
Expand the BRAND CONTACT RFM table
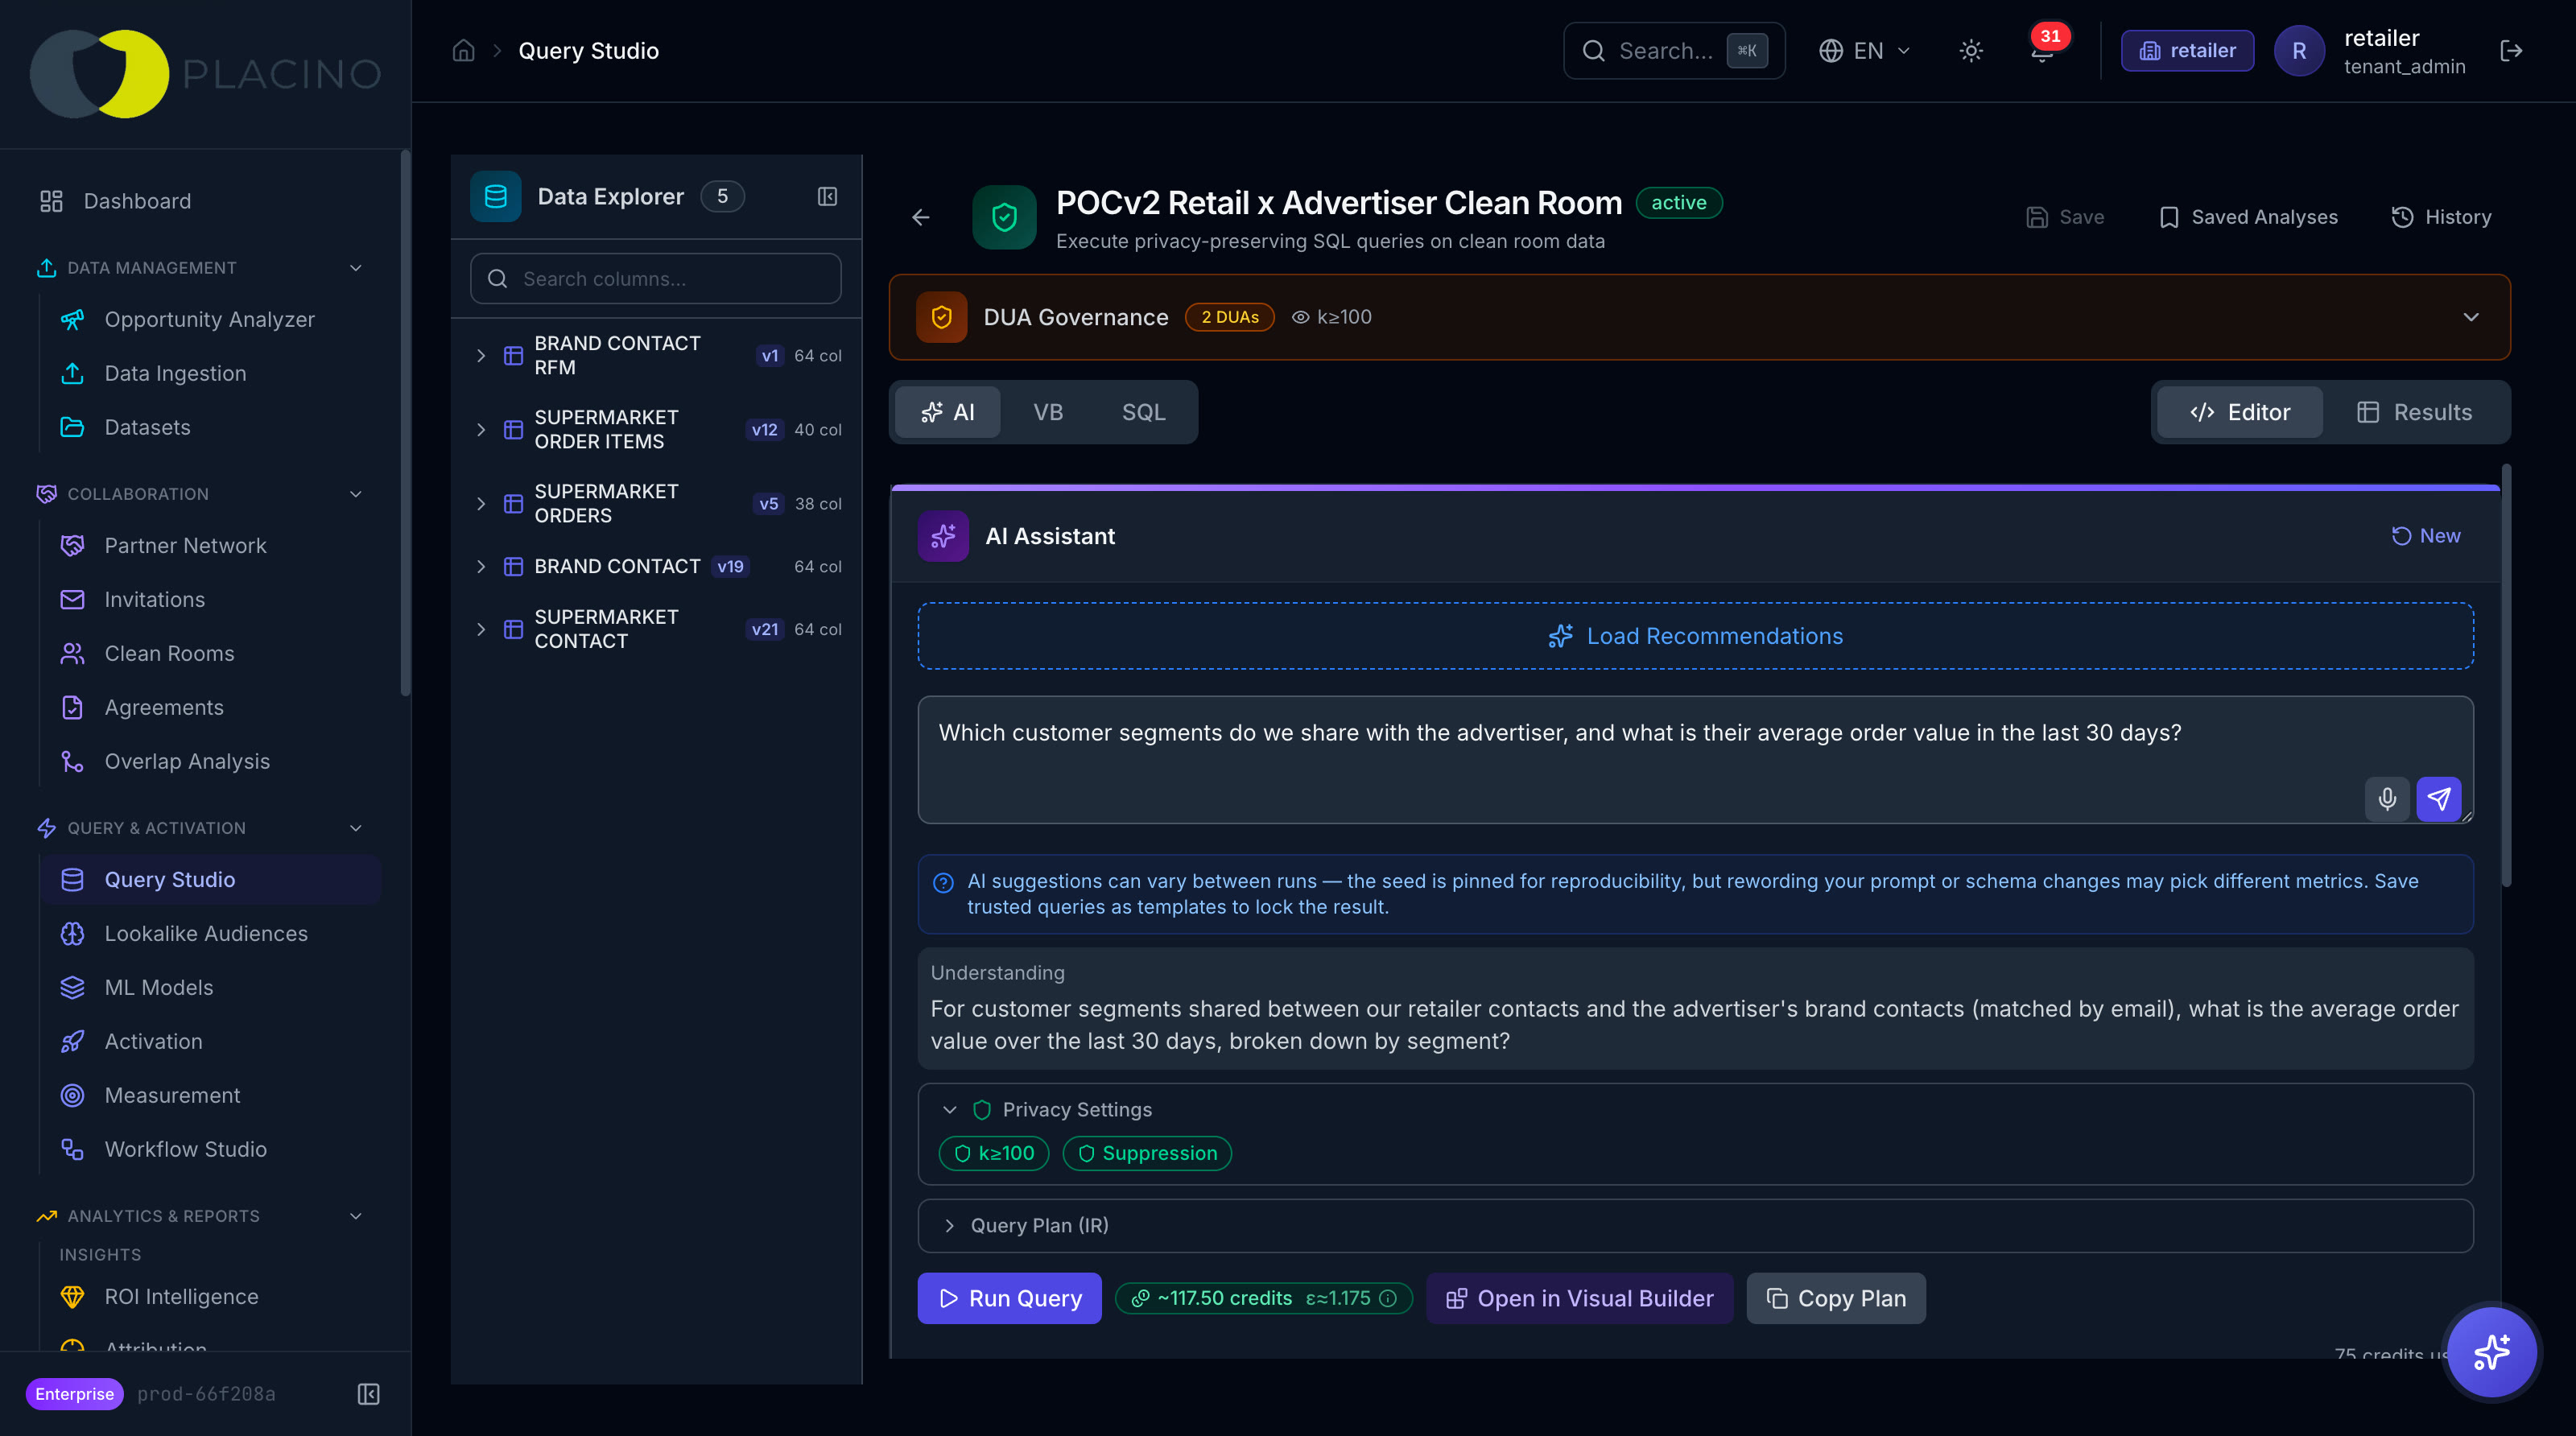481,355
